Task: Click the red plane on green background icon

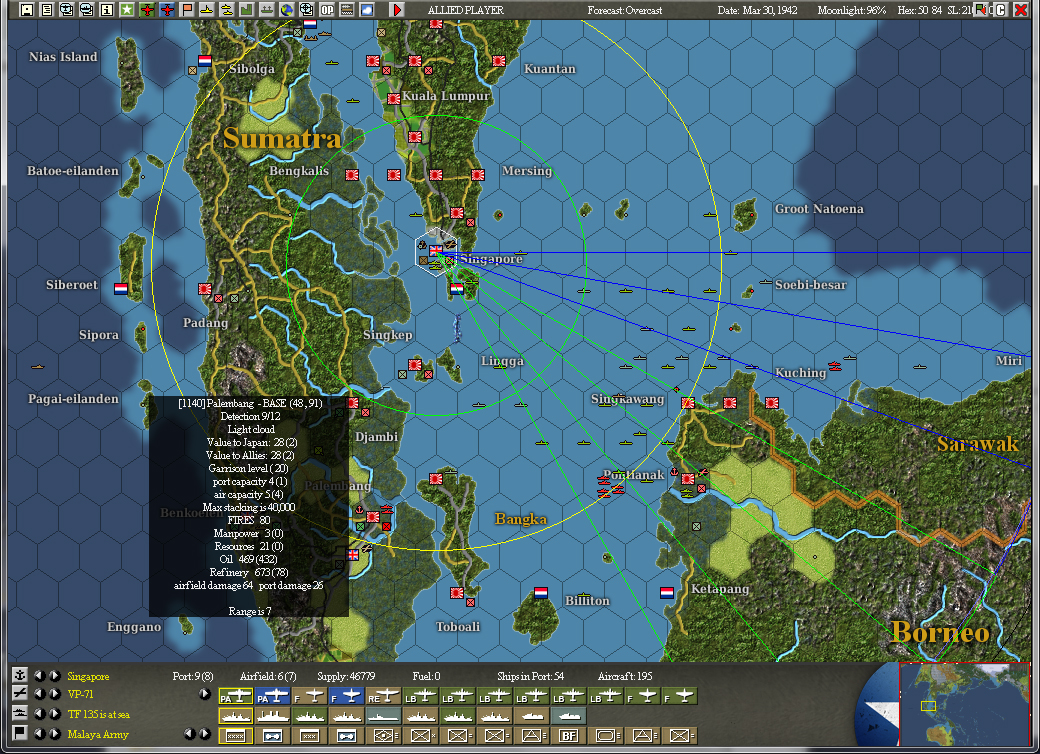Action: click(x=147, y=10)
